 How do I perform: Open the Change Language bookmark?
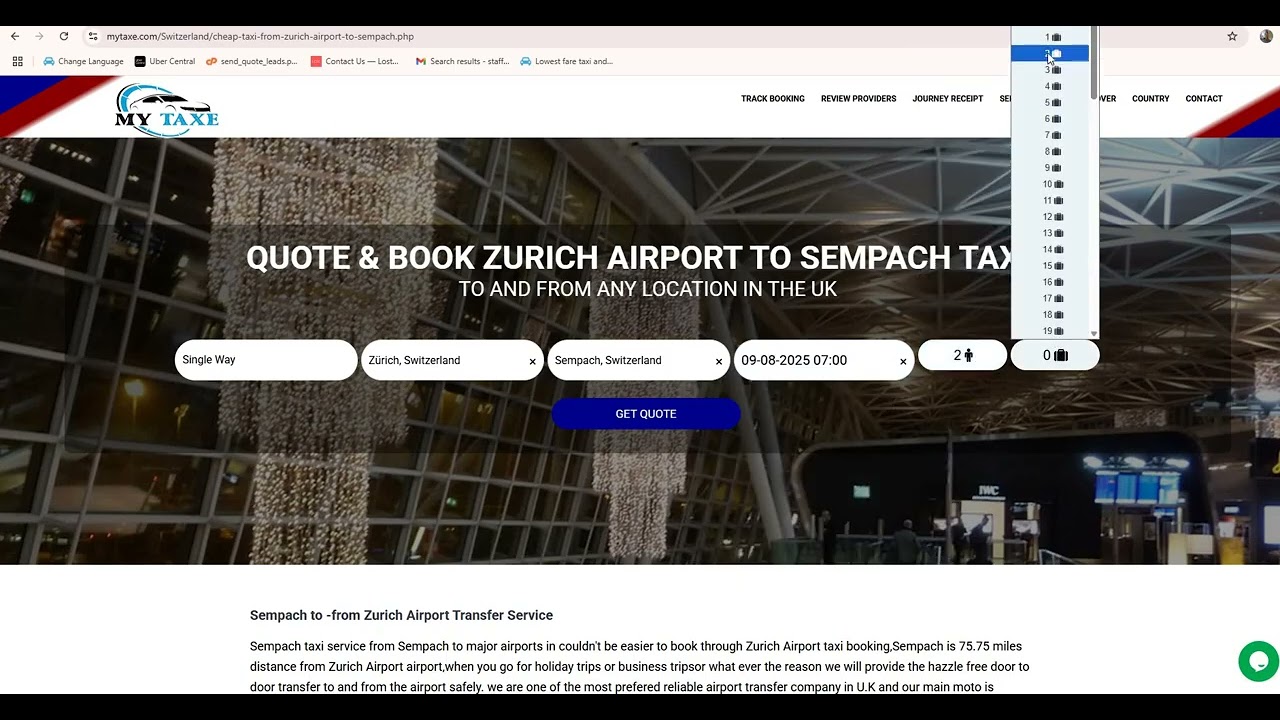click(x=83, y=61)
